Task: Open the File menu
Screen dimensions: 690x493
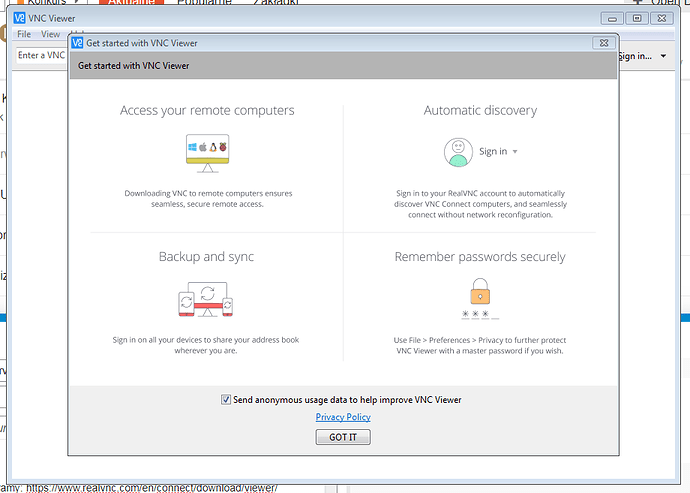Action: (x=24, y=34)
